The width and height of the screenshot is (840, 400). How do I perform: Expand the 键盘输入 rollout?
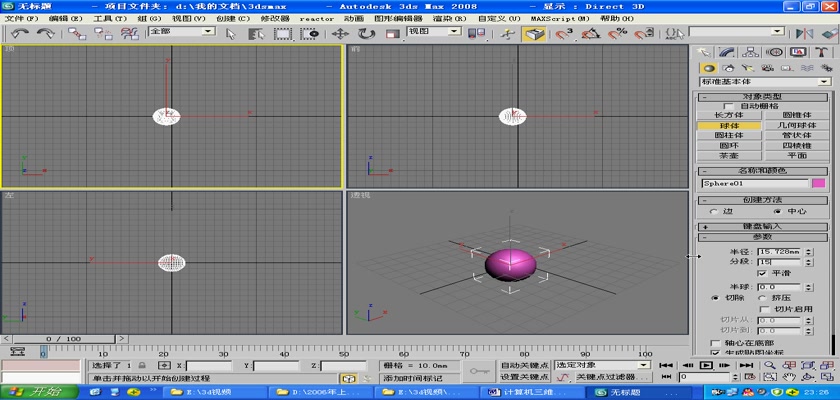point(763,227)
